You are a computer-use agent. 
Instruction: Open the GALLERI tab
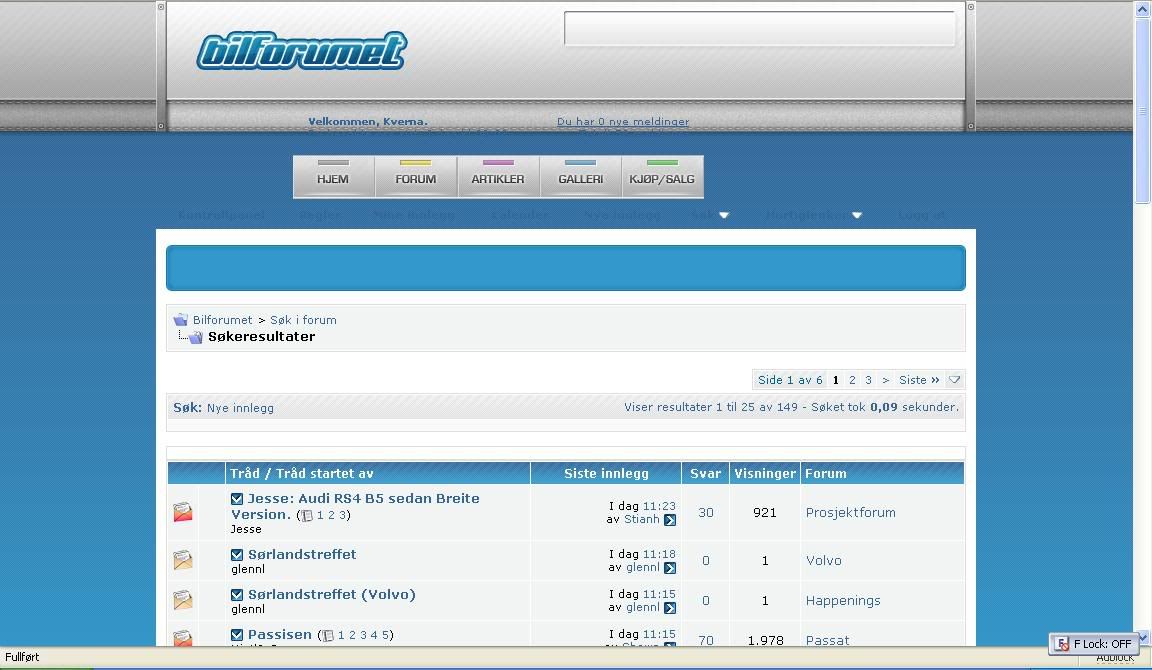pos(580,176)
